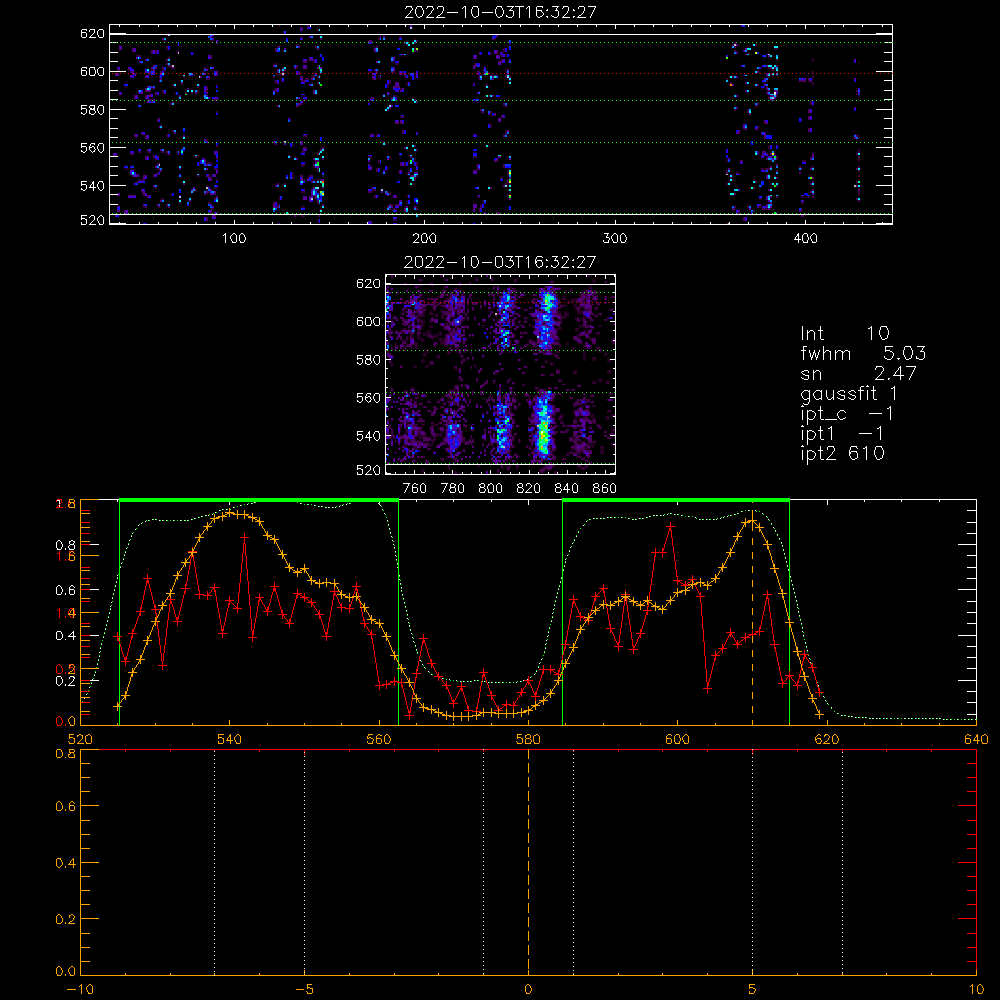Click x-axis label 520 on profile plot
The image size is (1000, 1000).
pyautogui.click(x=80, y=739)
